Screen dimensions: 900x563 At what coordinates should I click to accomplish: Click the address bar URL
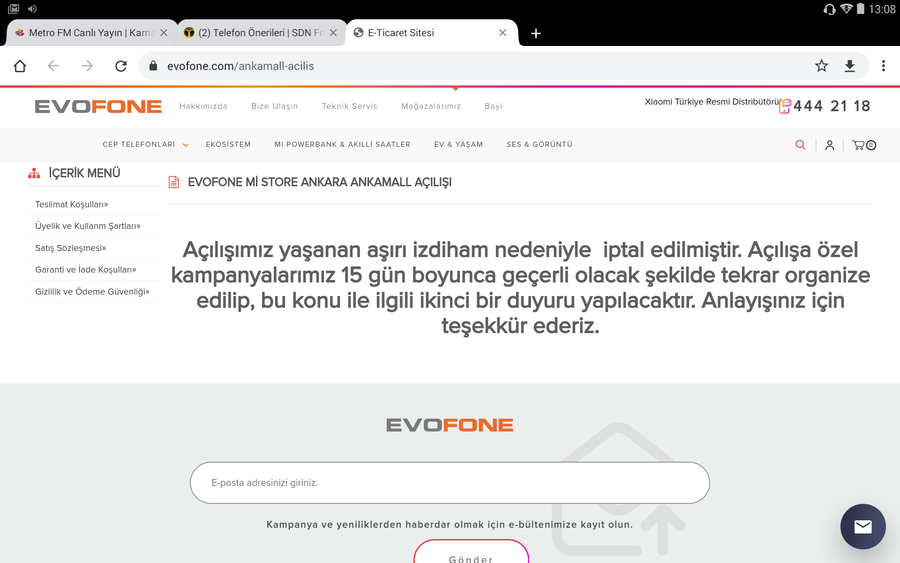coord(240,66)
